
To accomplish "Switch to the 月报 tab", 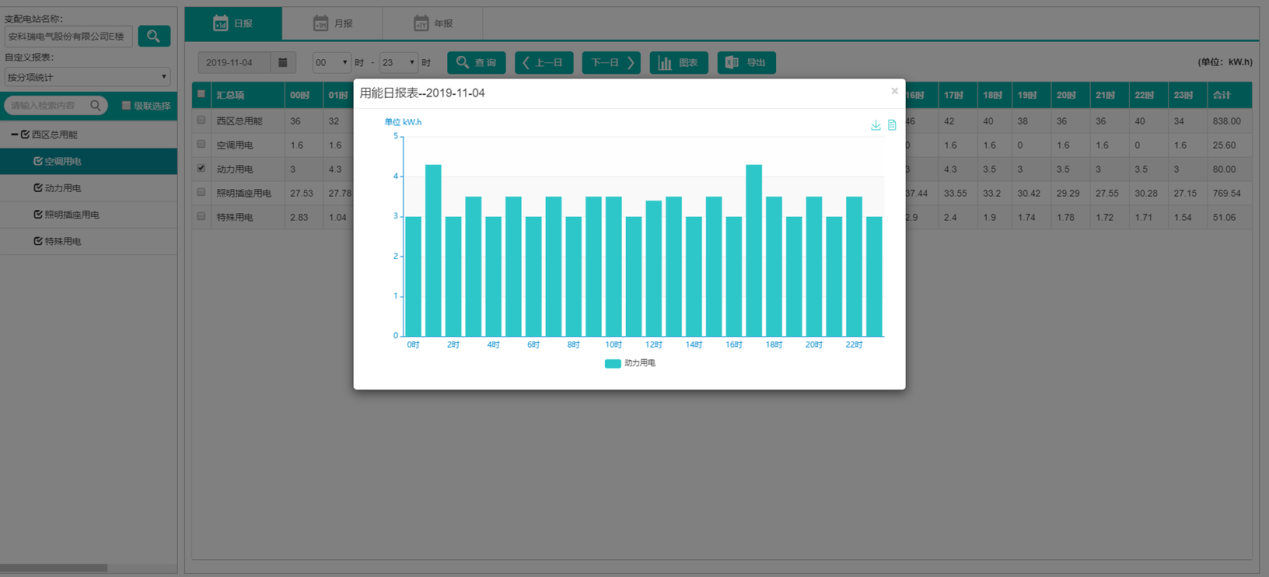I will pyautogui.click(x=333, y=23).
